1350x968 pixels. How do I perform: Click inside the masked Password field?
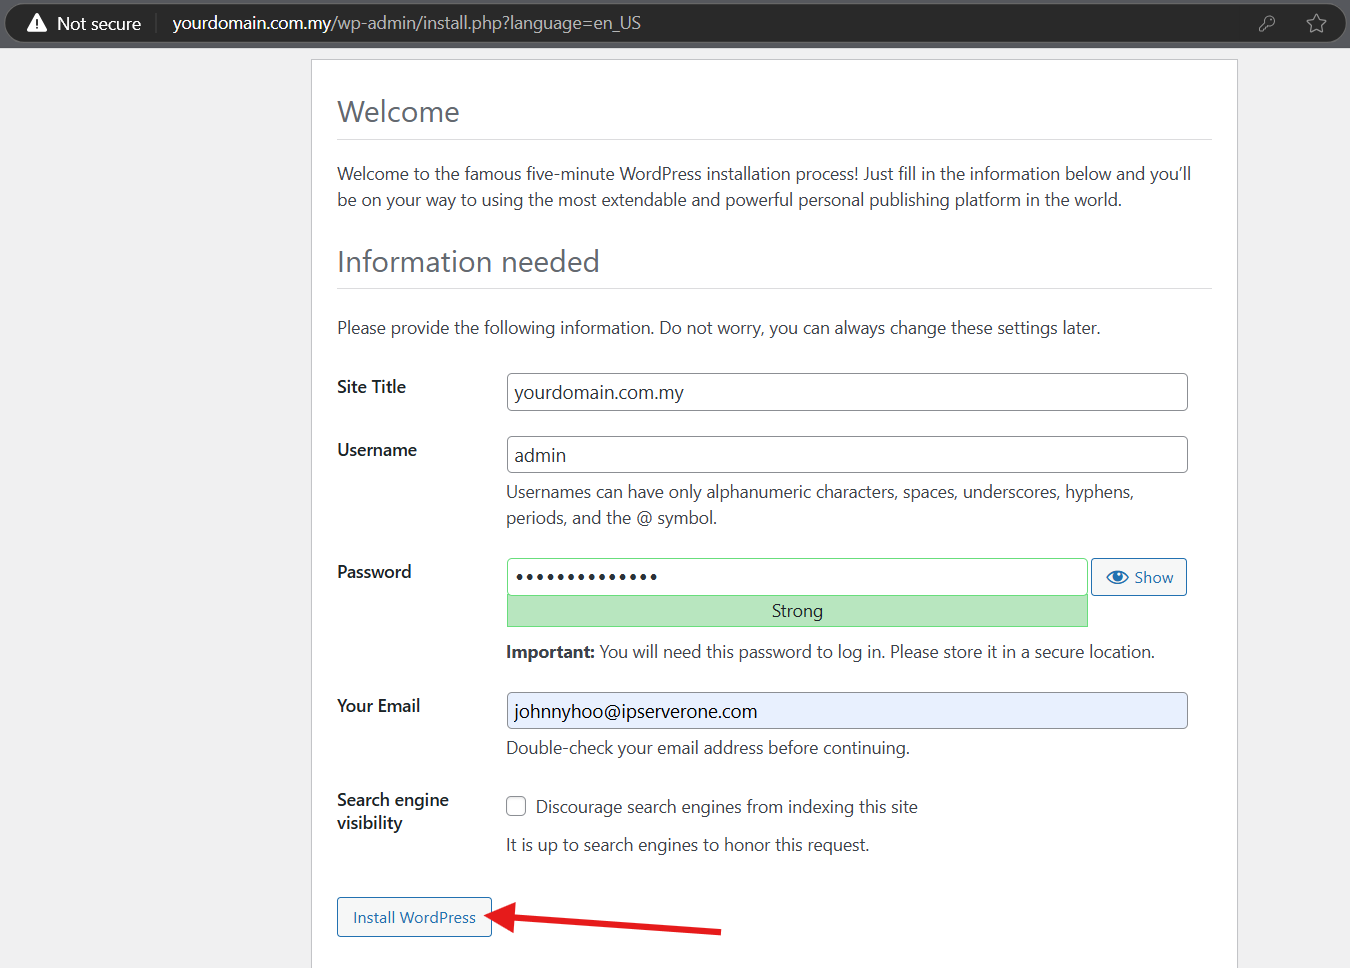(796, 577)
